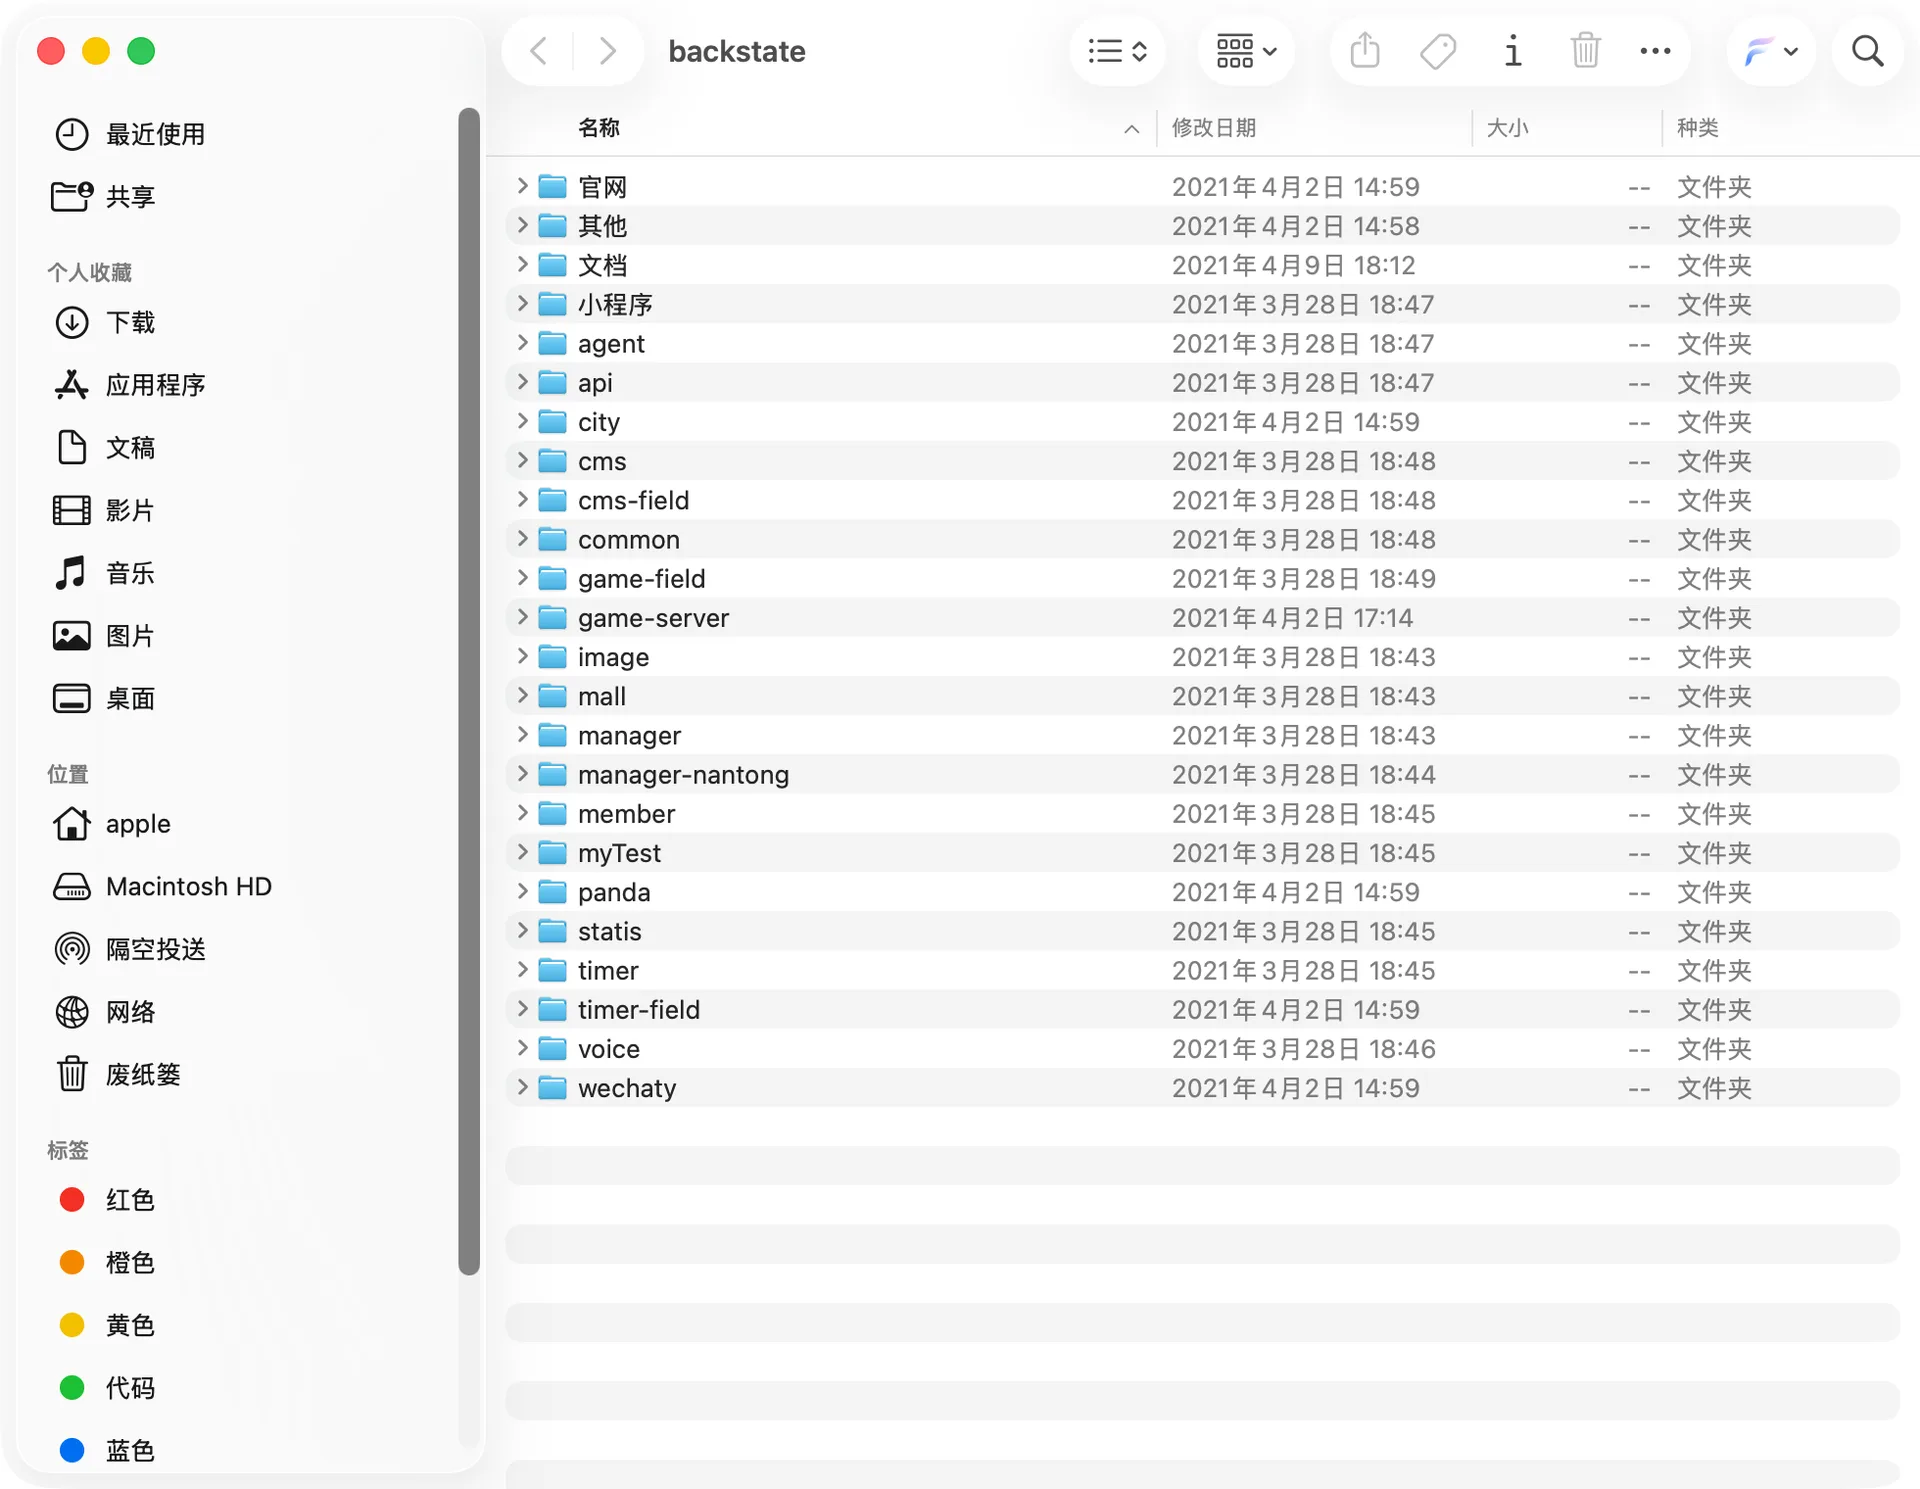Screen dimensions: 1920x1489
Task: Open the colorful app extension dropdown
Action: (x=1770, y=51)
